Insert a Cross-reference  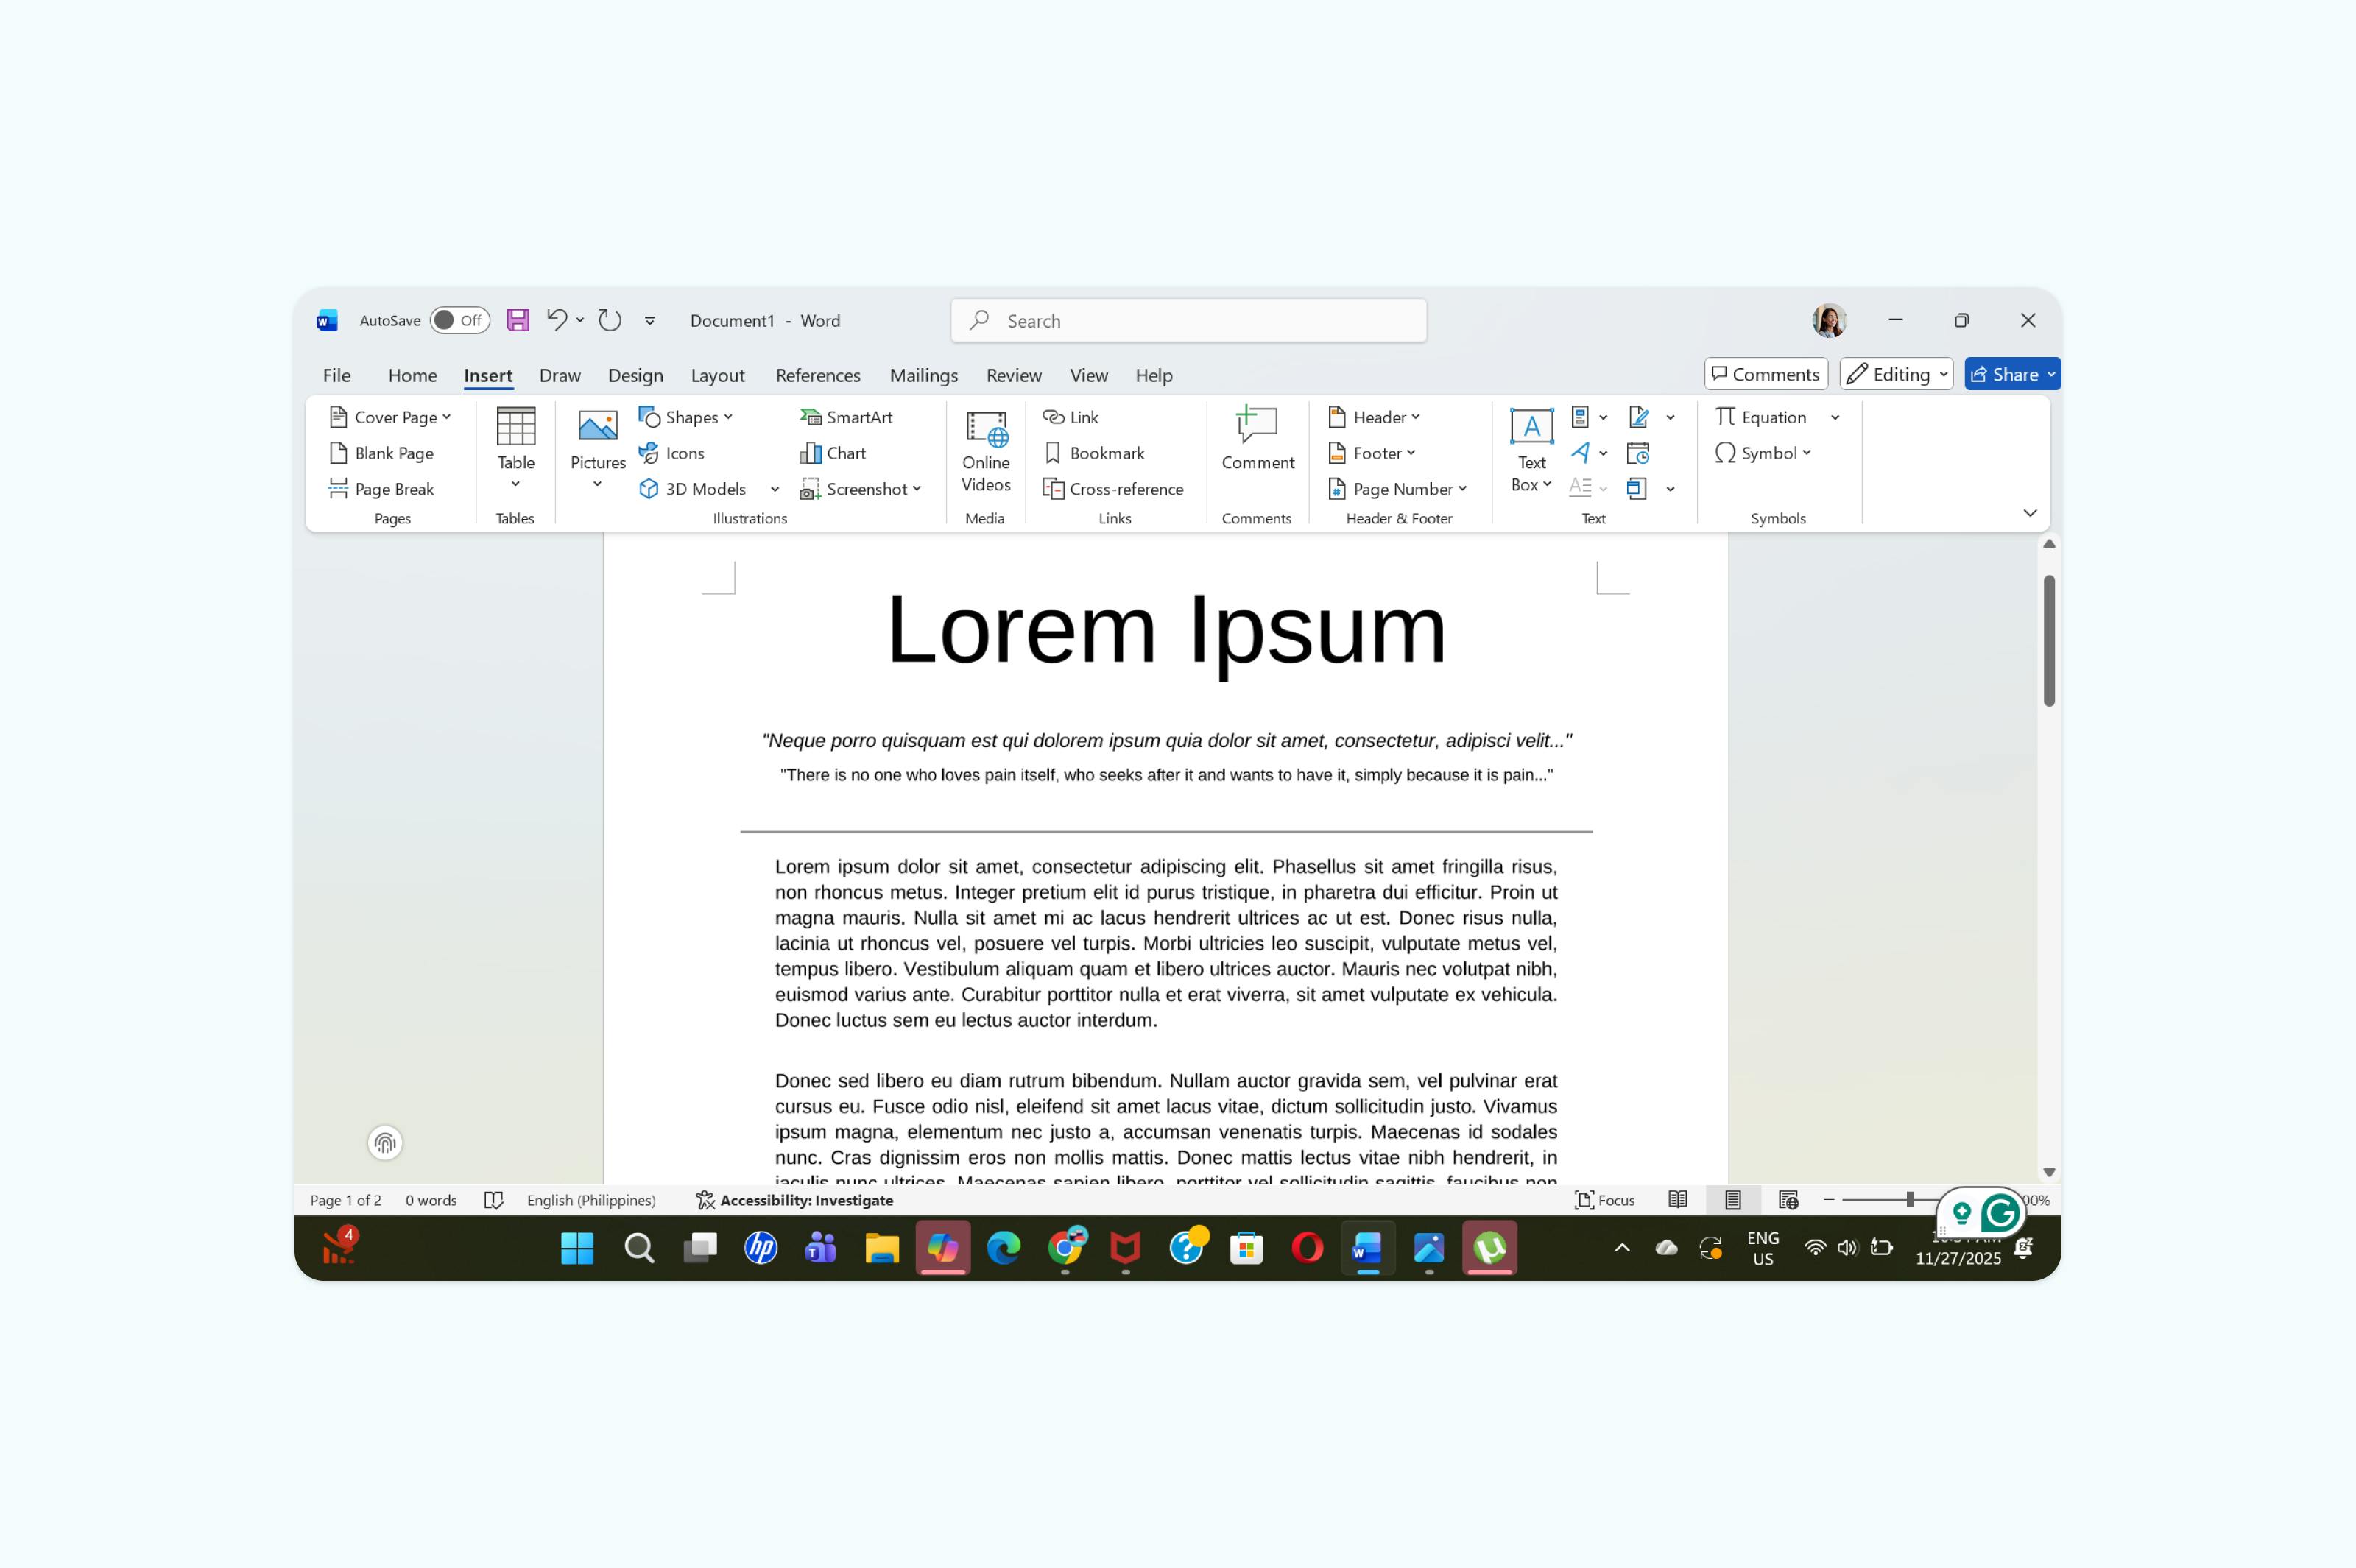[1114, 489]
